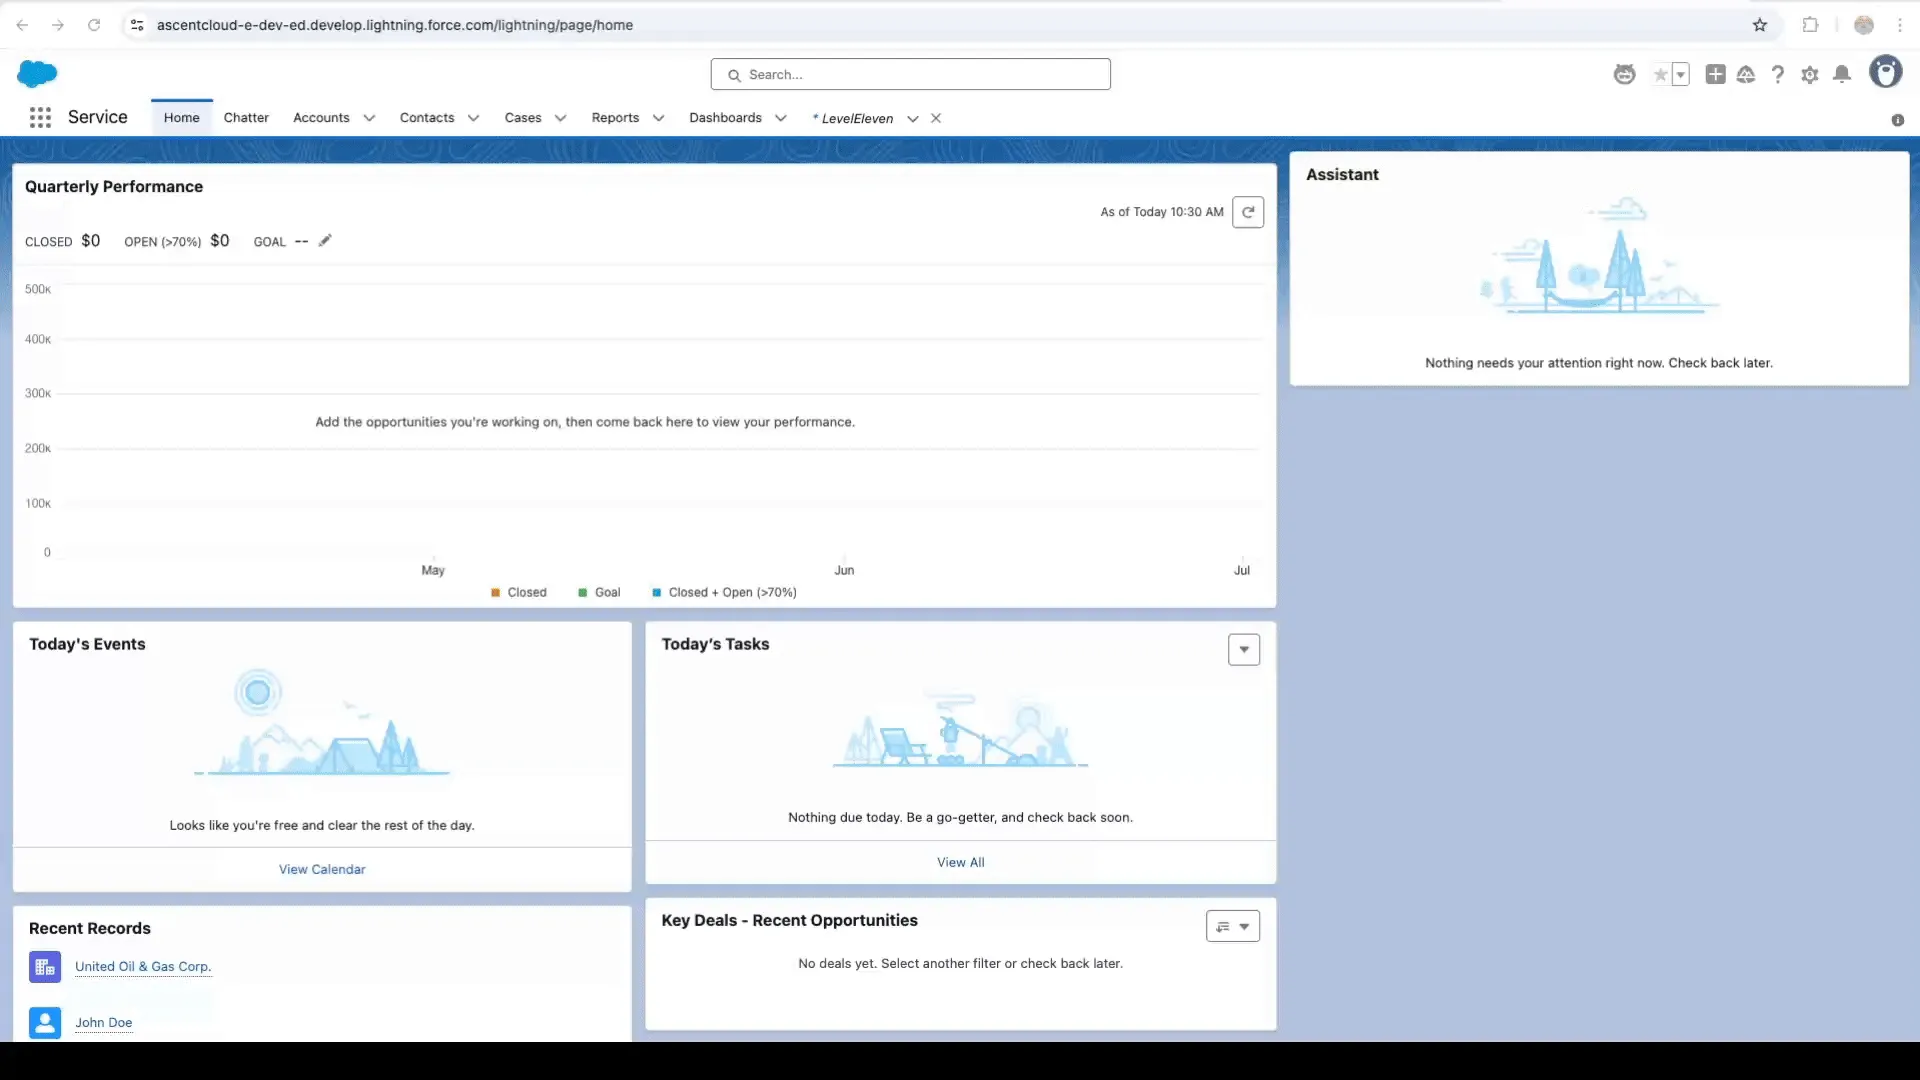The height and width of the screenshot is (1080, 1920).
Task: Open the Dashboards tab
Action: pos(725,118)
